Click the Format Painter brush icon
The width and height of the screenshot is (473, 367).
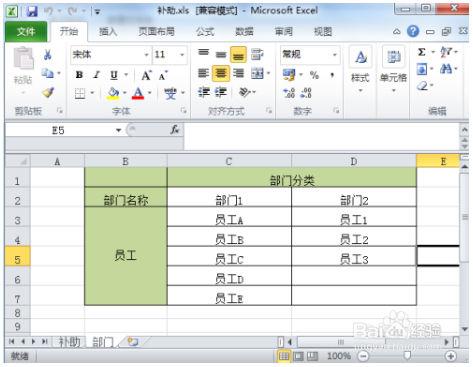click(48, 92)
